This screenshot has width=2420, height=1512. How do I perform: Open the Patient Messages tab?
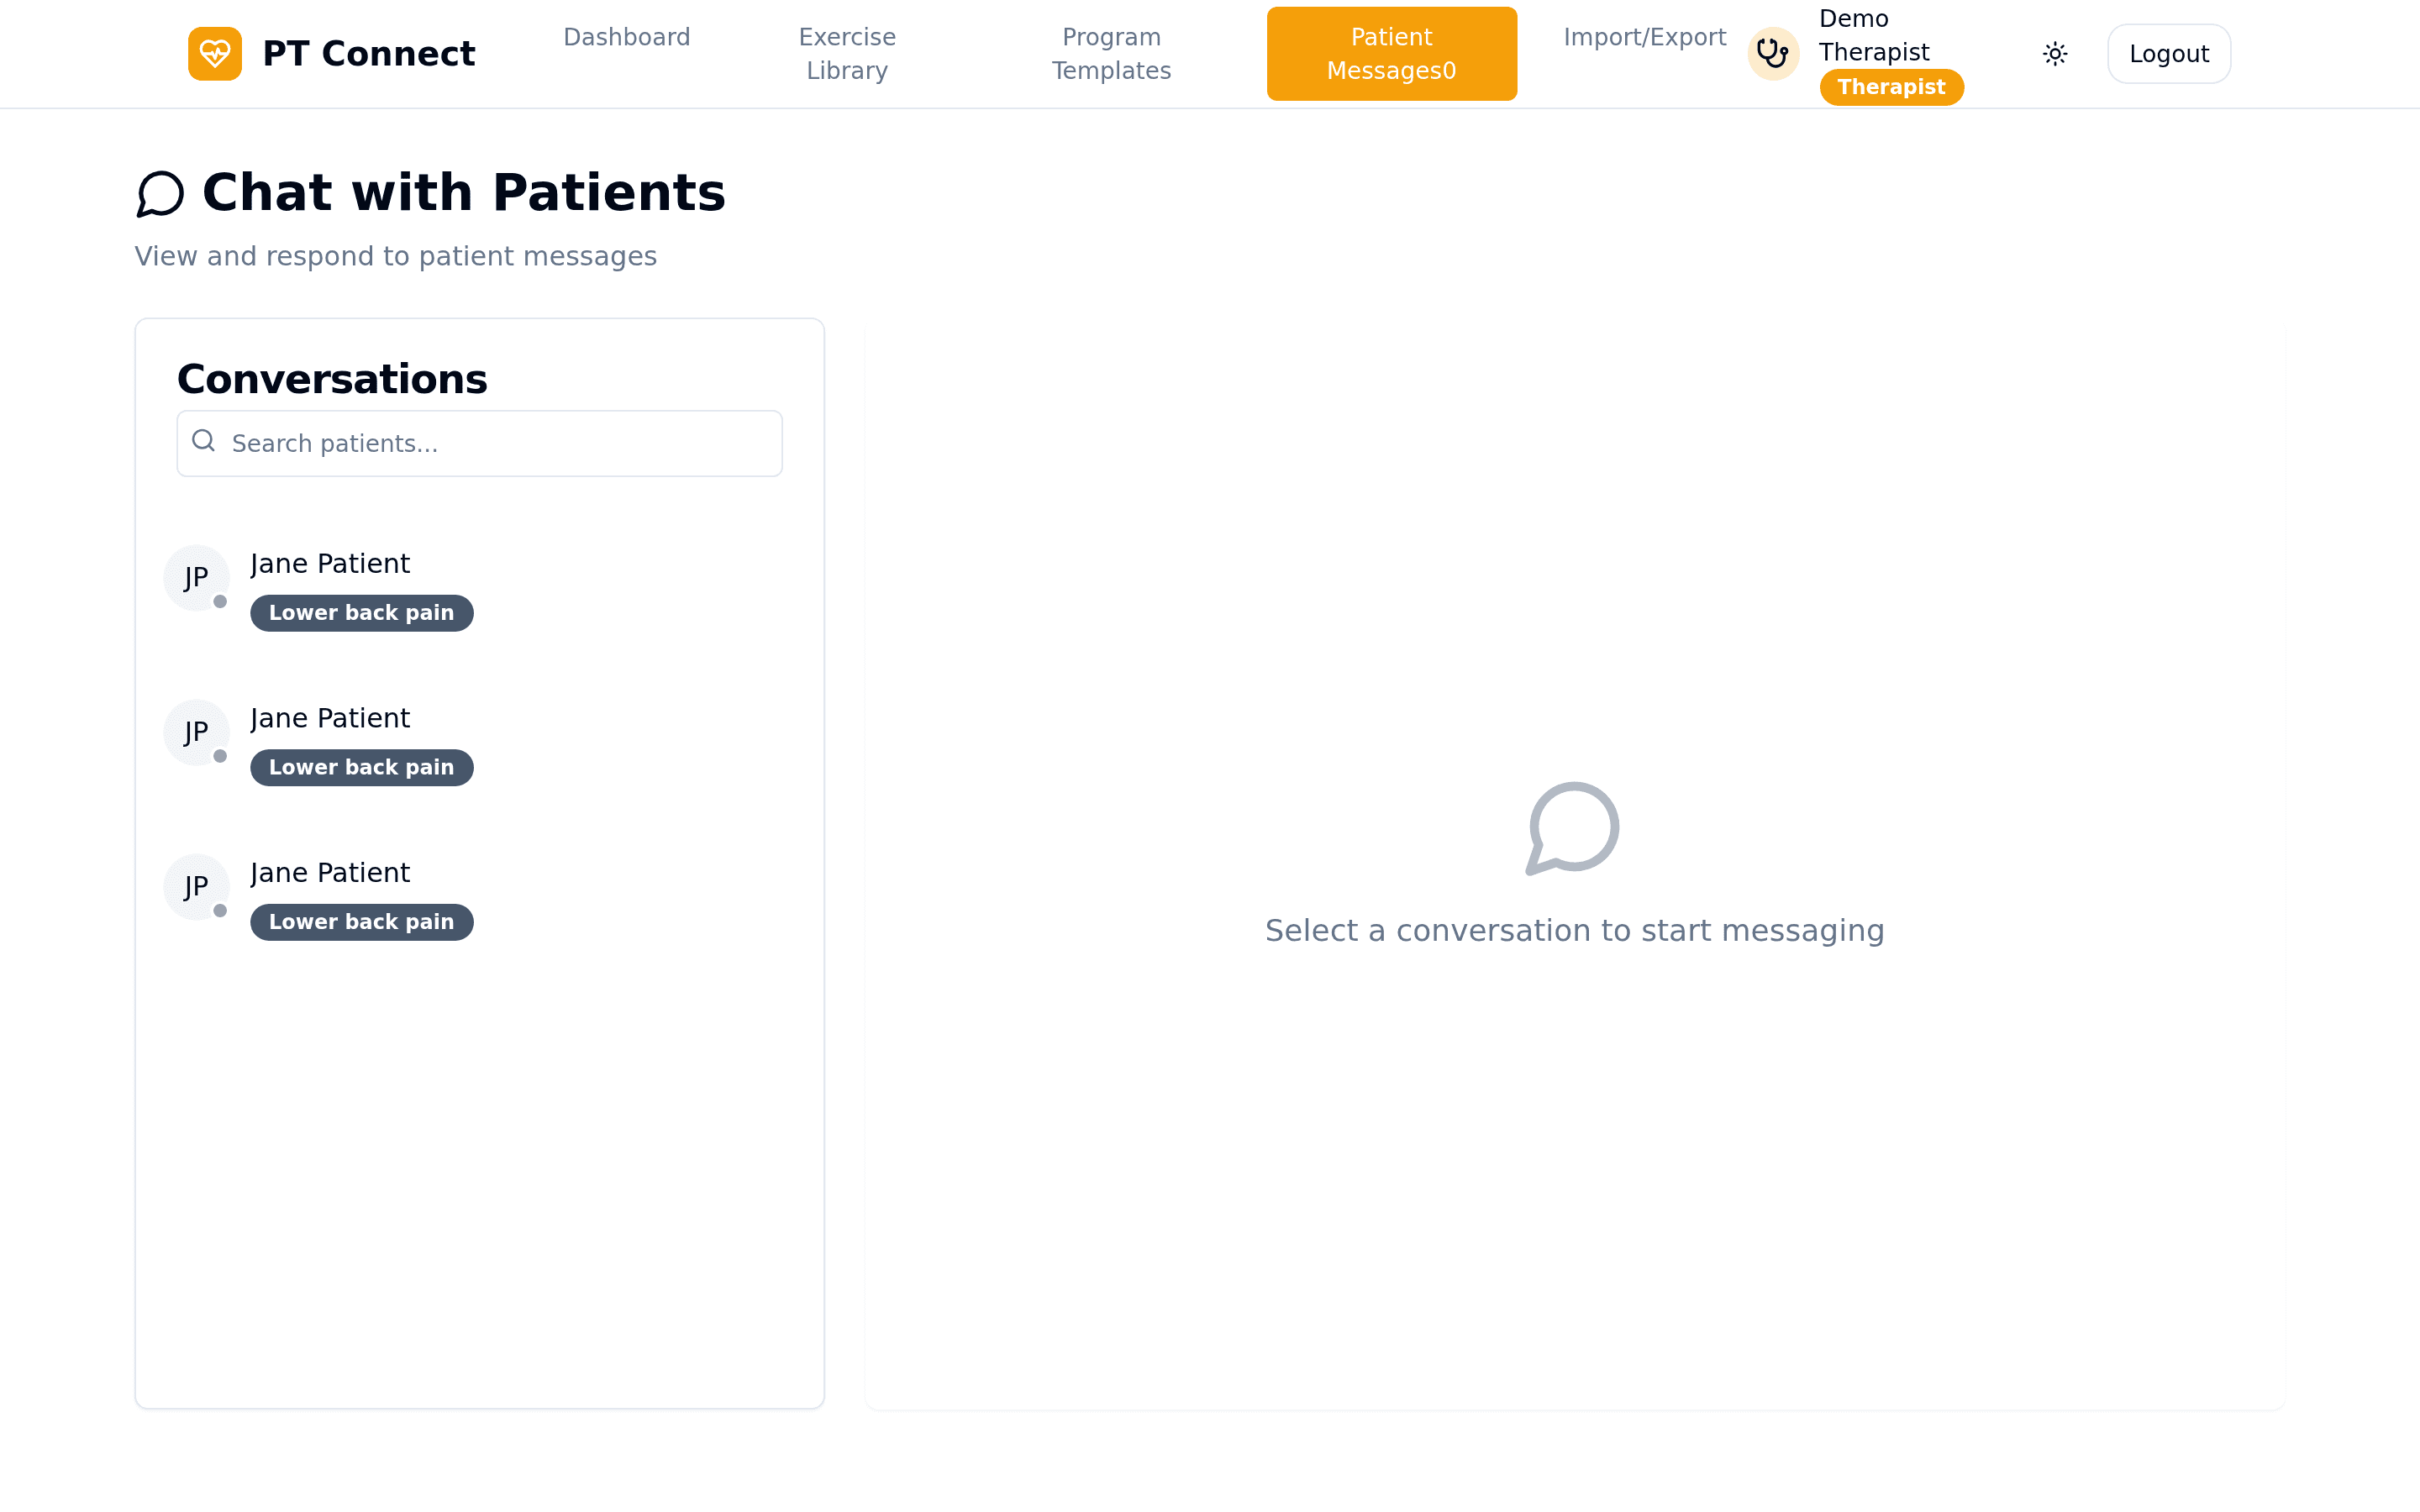pos(1391,53)
